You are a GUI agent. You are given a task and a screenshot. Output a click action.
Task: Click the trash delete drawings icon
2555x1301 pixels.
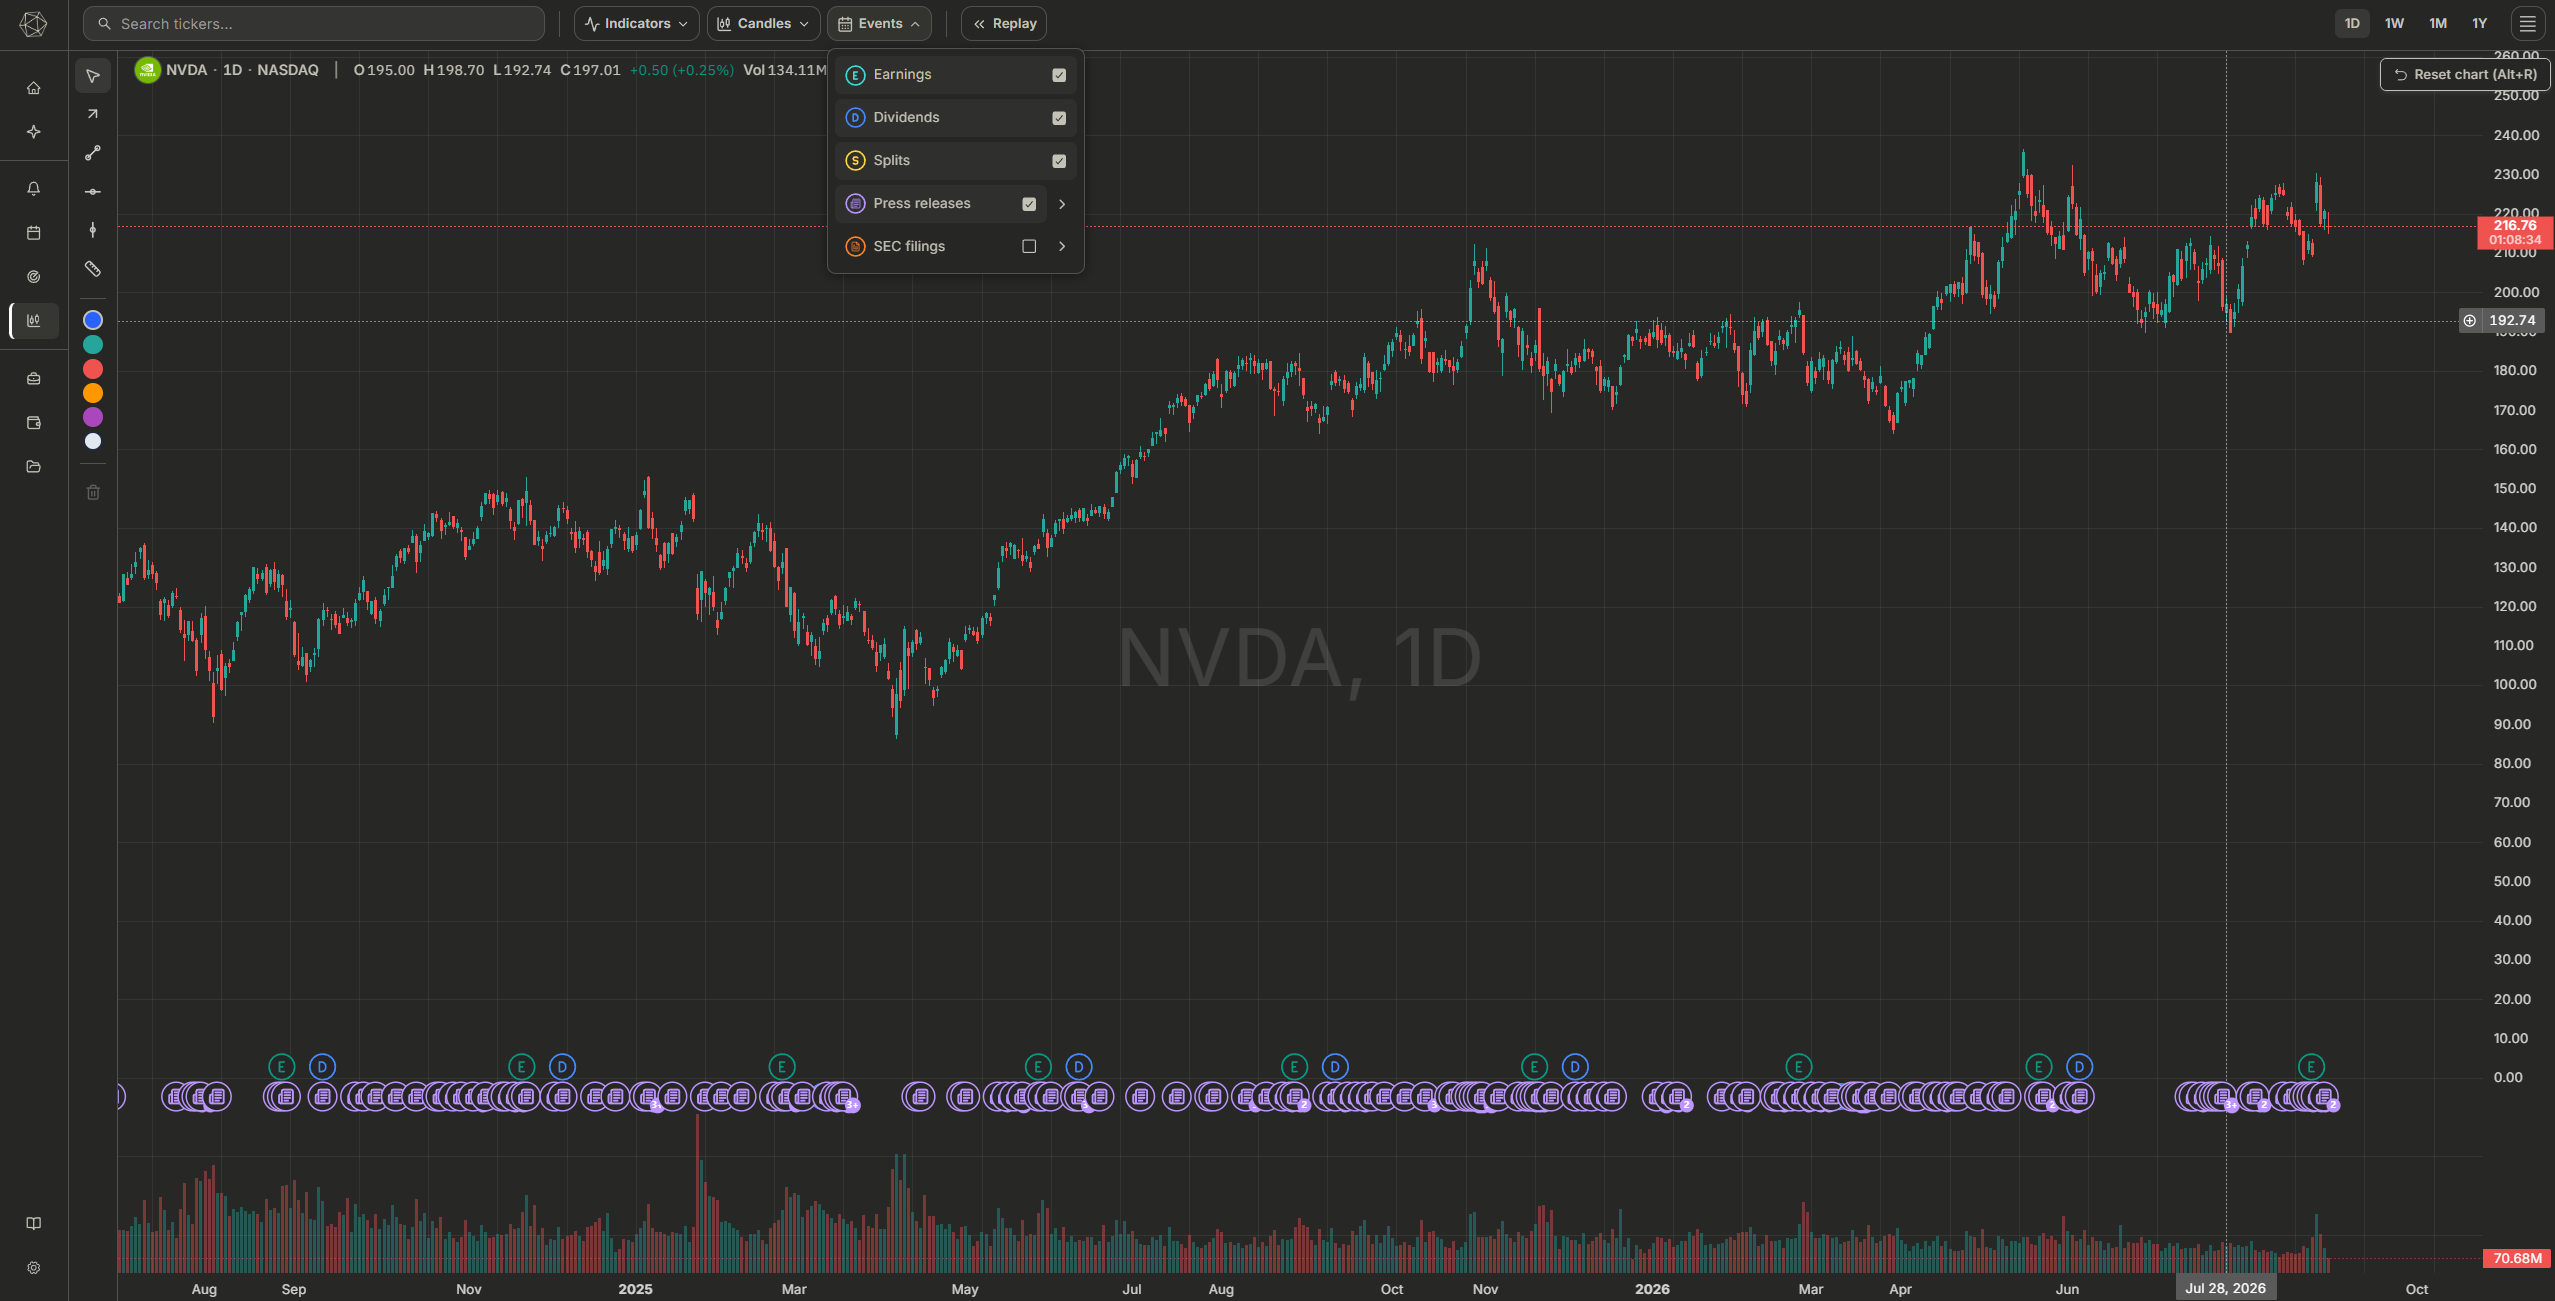point(93,492)
